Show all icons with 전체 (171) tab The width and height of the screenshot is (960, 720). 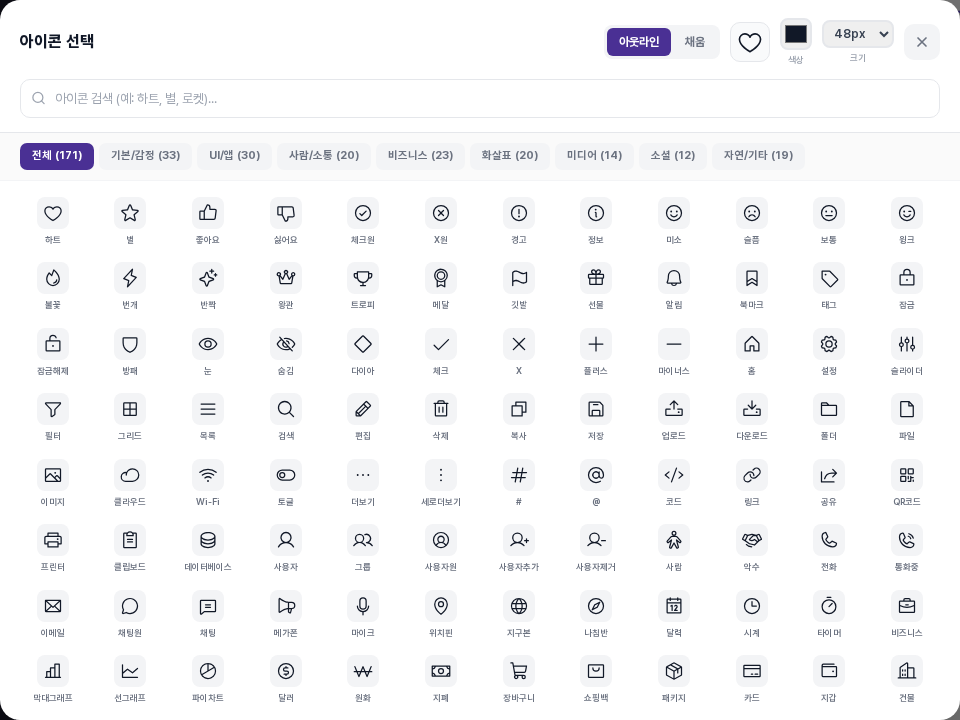click(57, 156)
